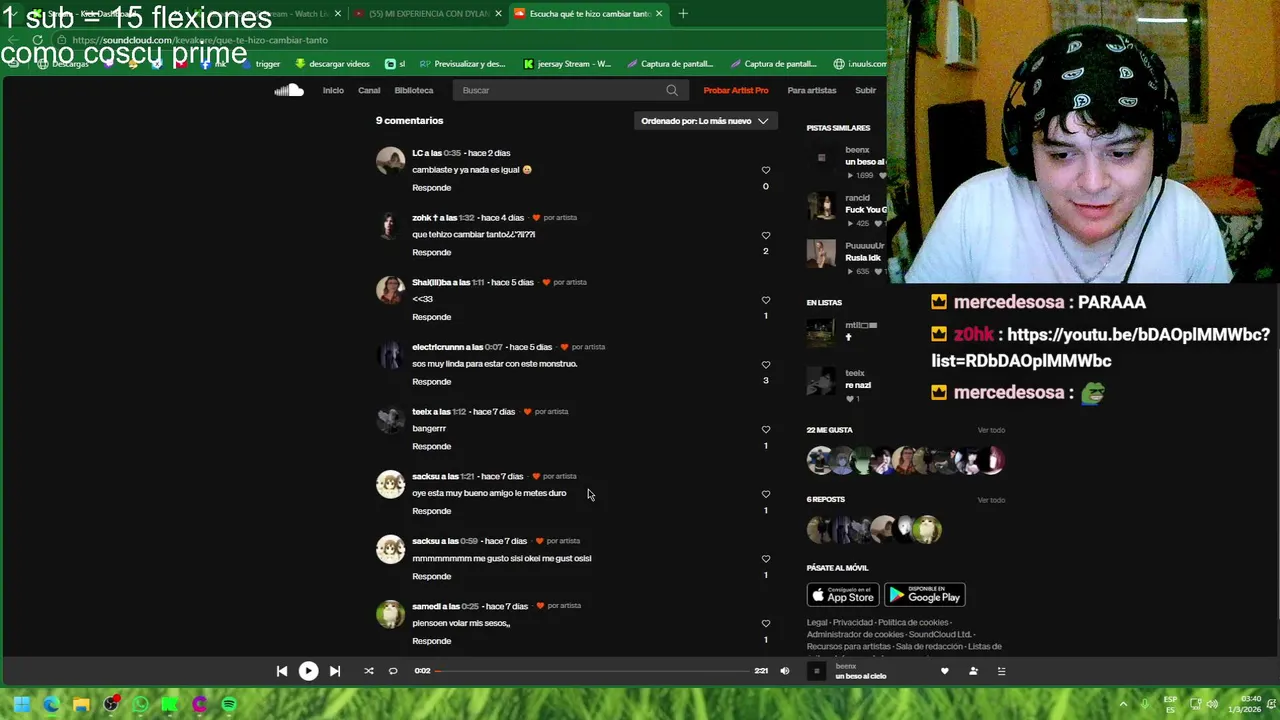
Task: Click Responde under samedi's comment
Action: (432, 641)
